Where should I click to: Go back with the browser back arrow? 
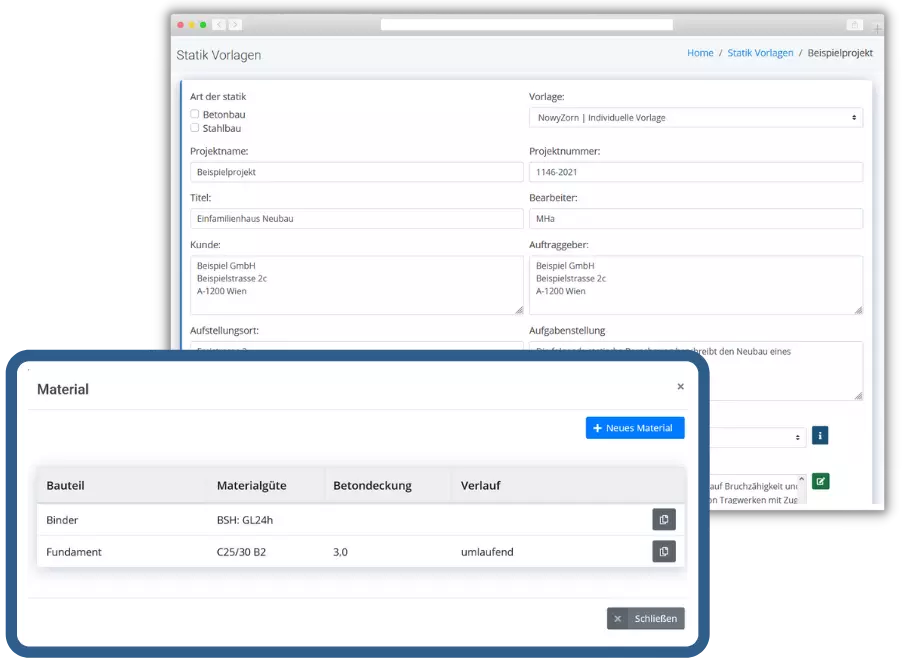tap(221, 24)
